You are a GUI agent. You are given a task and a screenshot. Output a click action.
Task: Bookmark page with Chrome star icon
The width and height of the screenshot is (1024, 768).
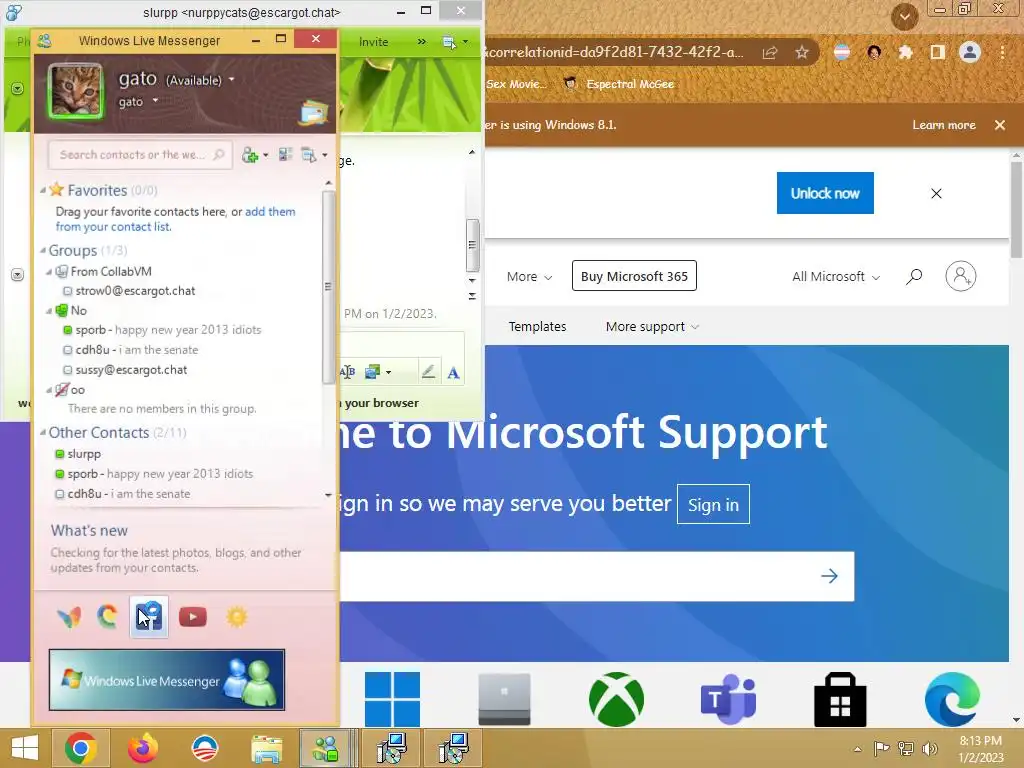(x=802, y=52)
